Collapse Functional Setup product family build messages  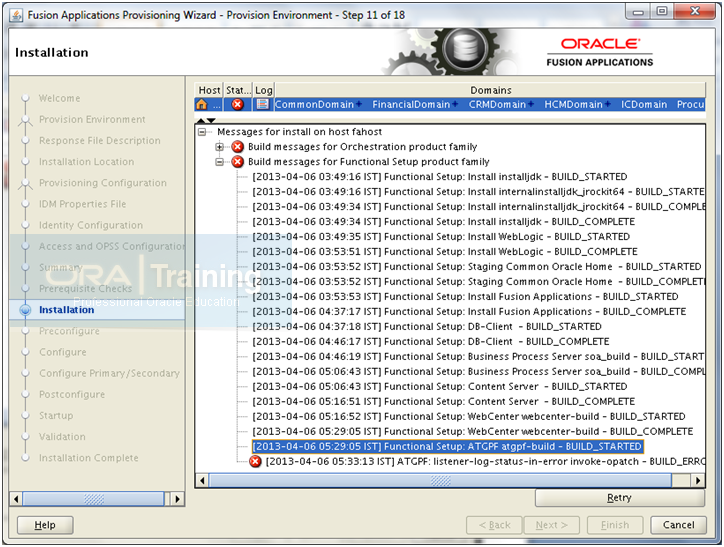pos(219,162)
